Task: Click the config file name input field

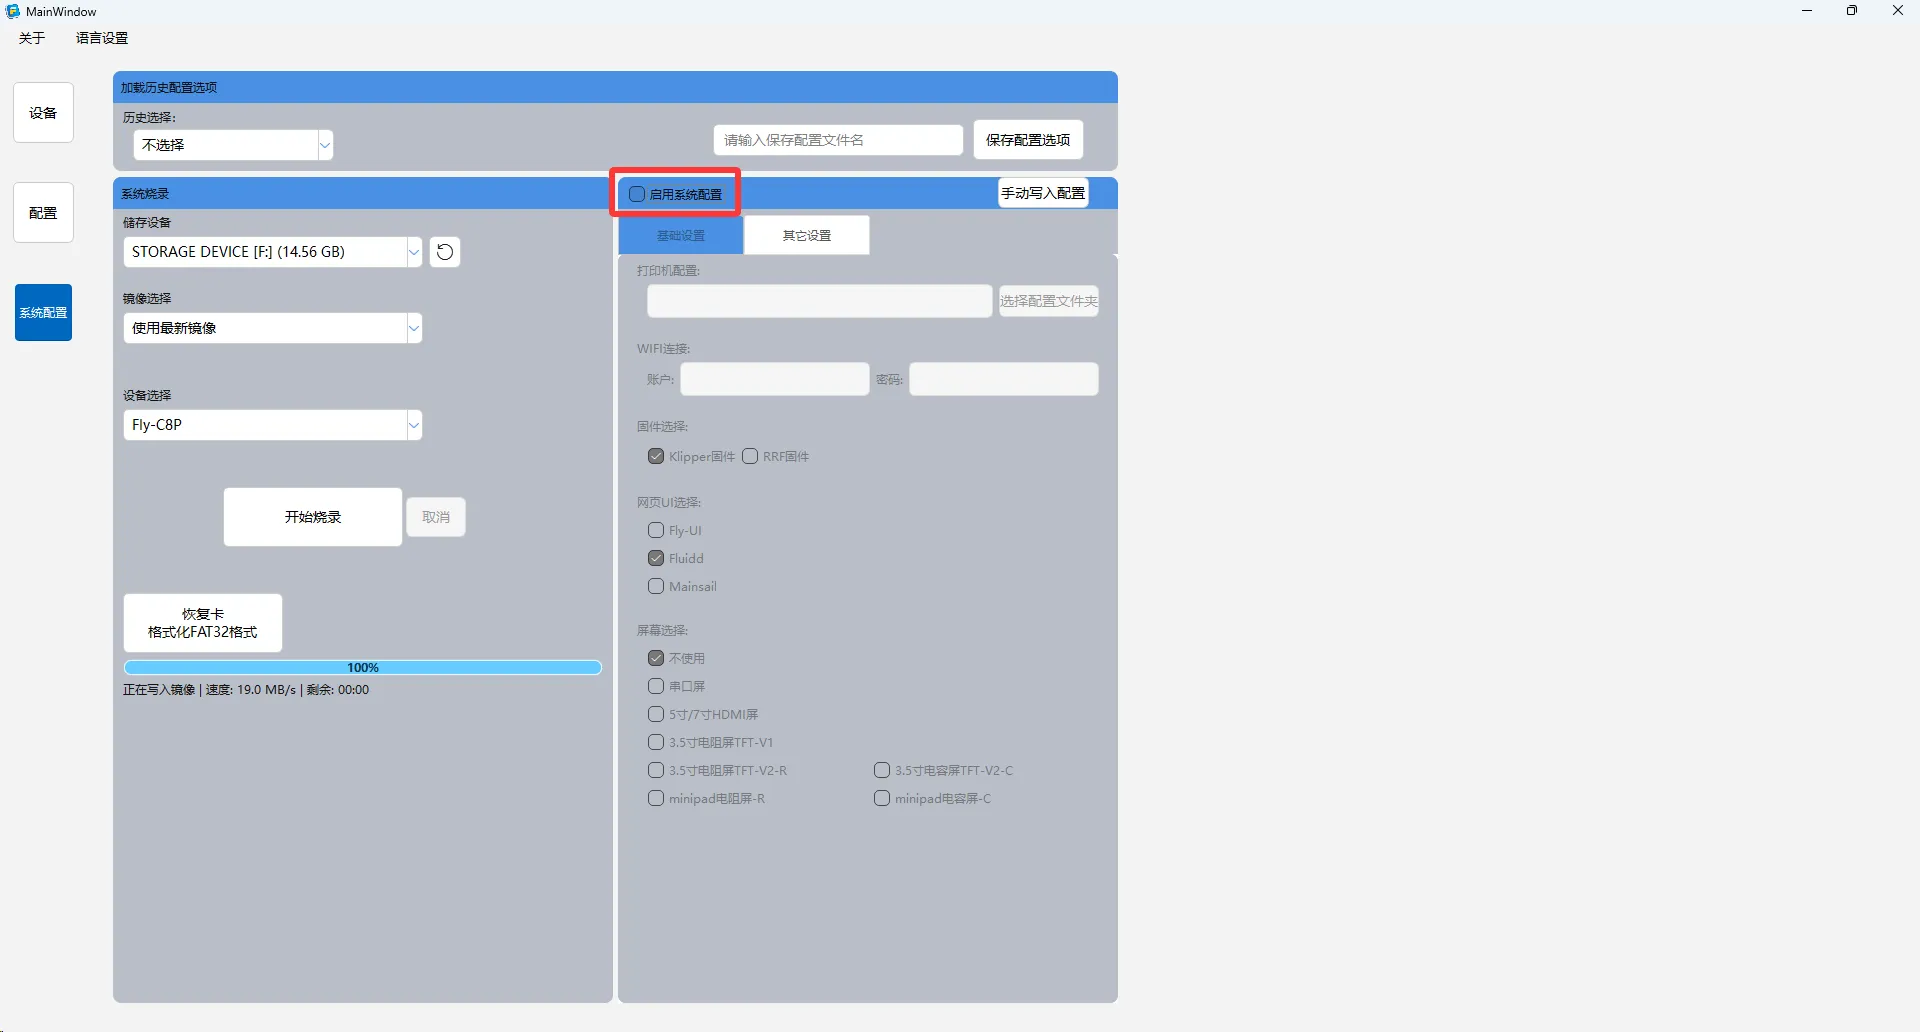Action: 838,140
